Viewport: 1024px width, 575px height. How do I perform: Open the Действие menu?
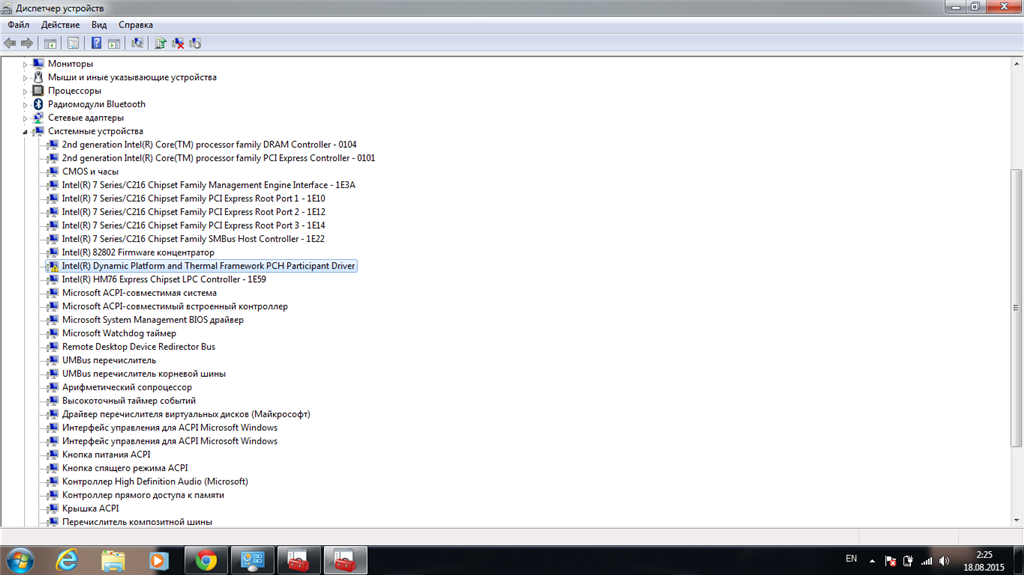coord(60,25)
